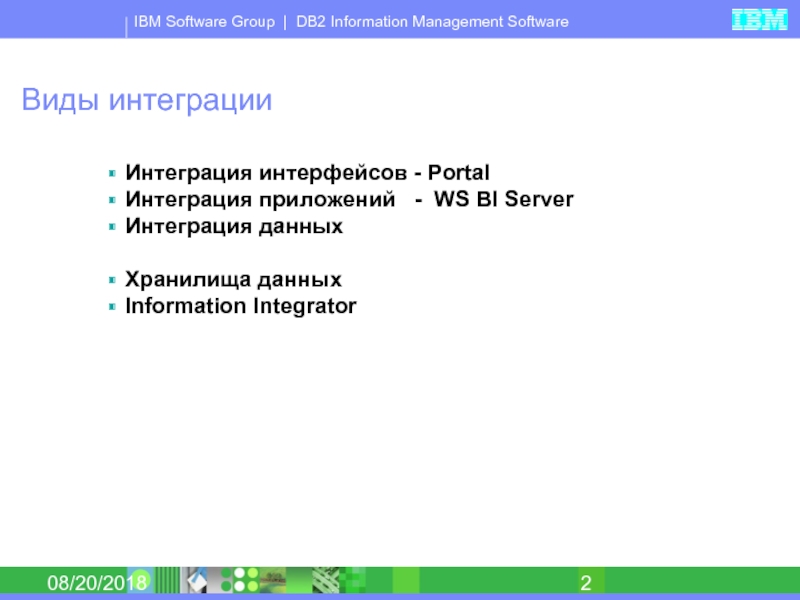The height and width of the screenshot is (600, 800).
Task: Select the line "Information Integrator"
Action: pos(241,306)
